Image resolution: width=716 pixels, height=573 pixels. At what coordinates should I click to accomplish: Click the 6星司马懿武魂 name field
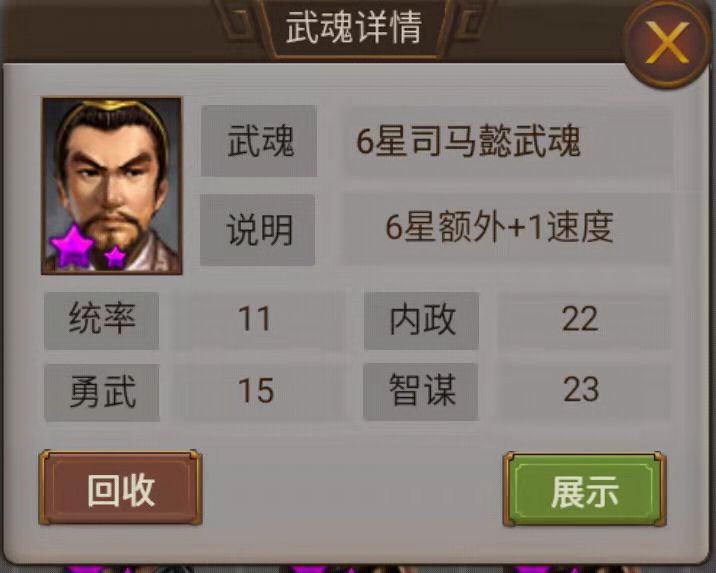coord(507,141)
